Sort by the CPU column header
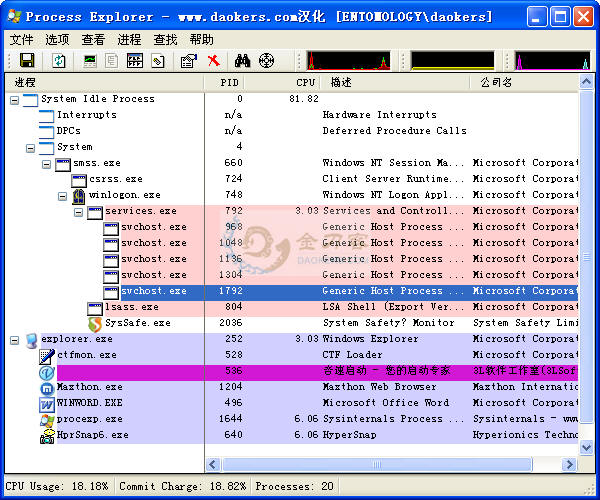The width and height of the screenshot is (600, 500). click(x=282, y=82)
